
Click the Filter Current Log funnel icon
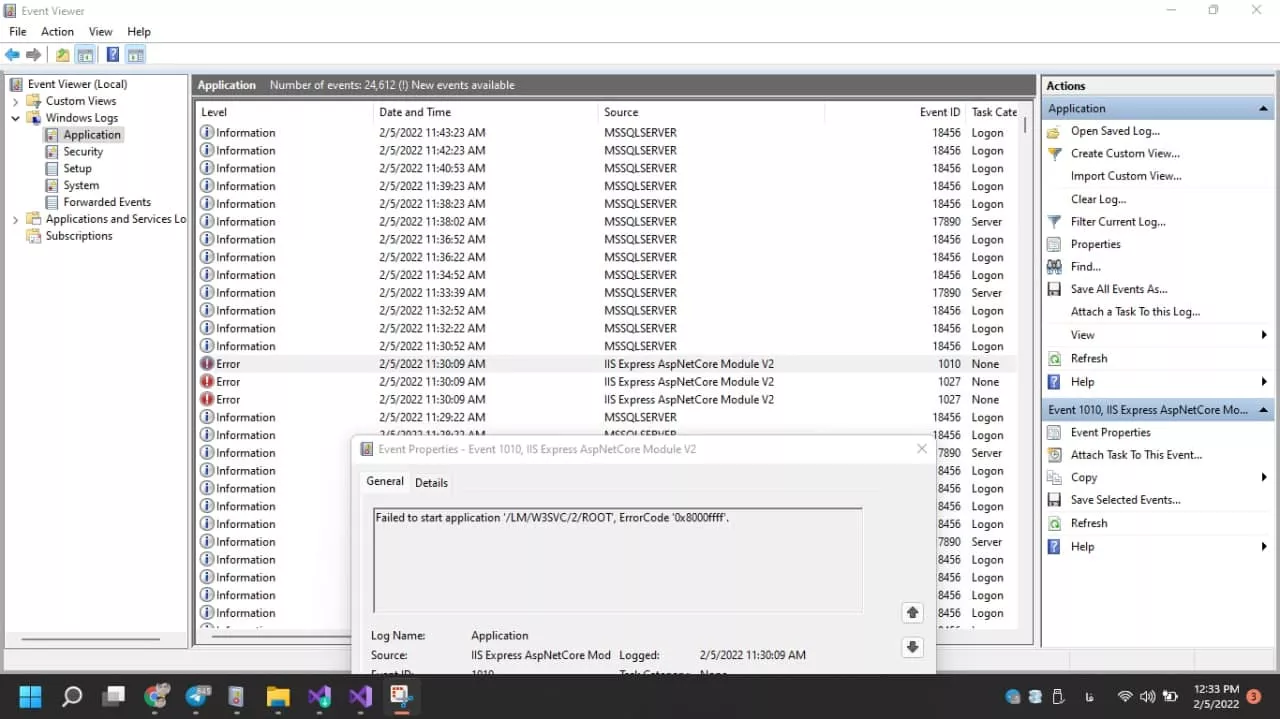(x=1054, y=222)
